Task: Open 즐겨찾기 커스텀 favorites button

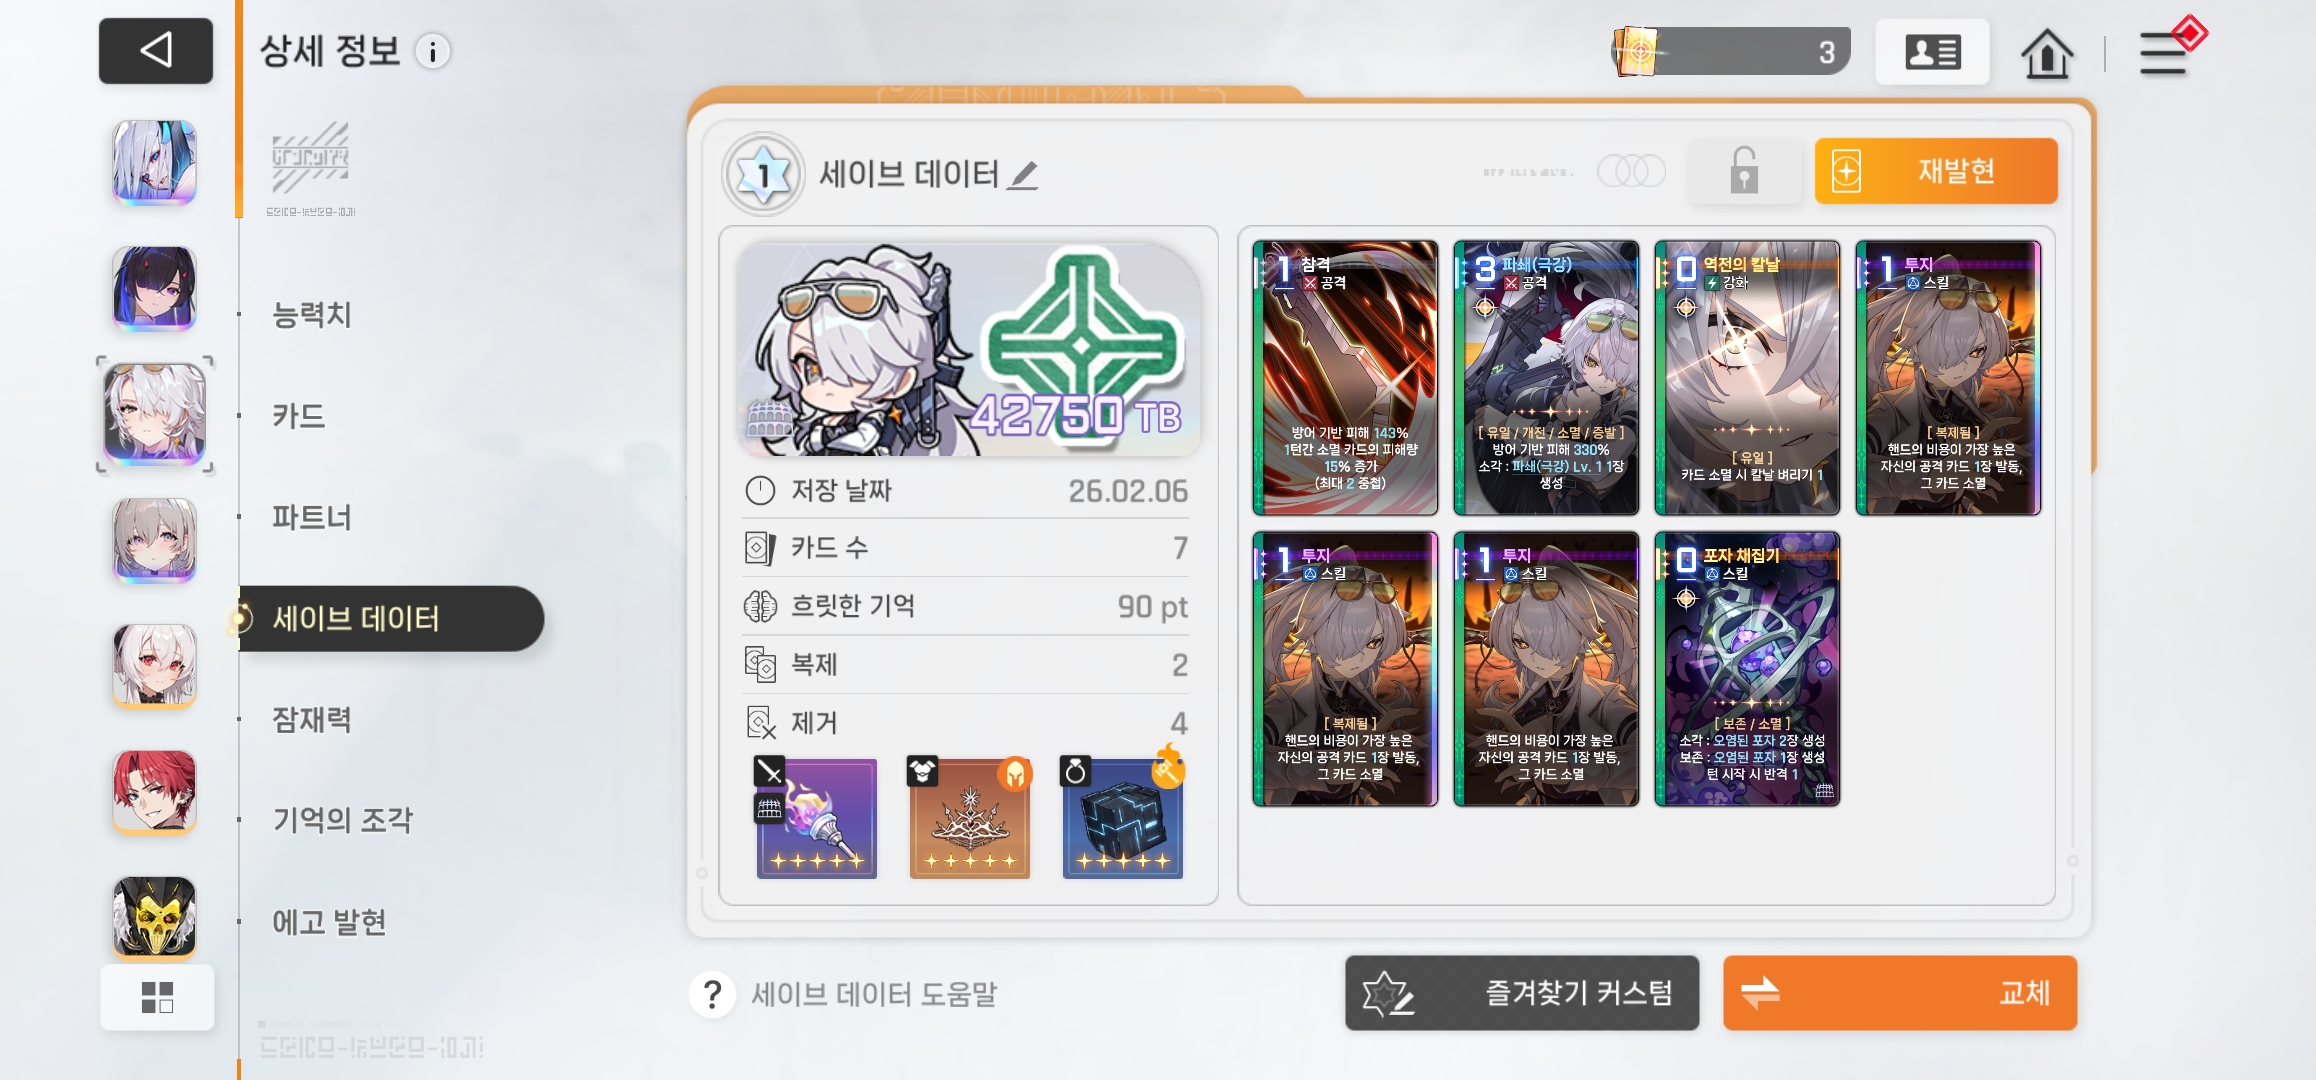Action: [1522, 993]
